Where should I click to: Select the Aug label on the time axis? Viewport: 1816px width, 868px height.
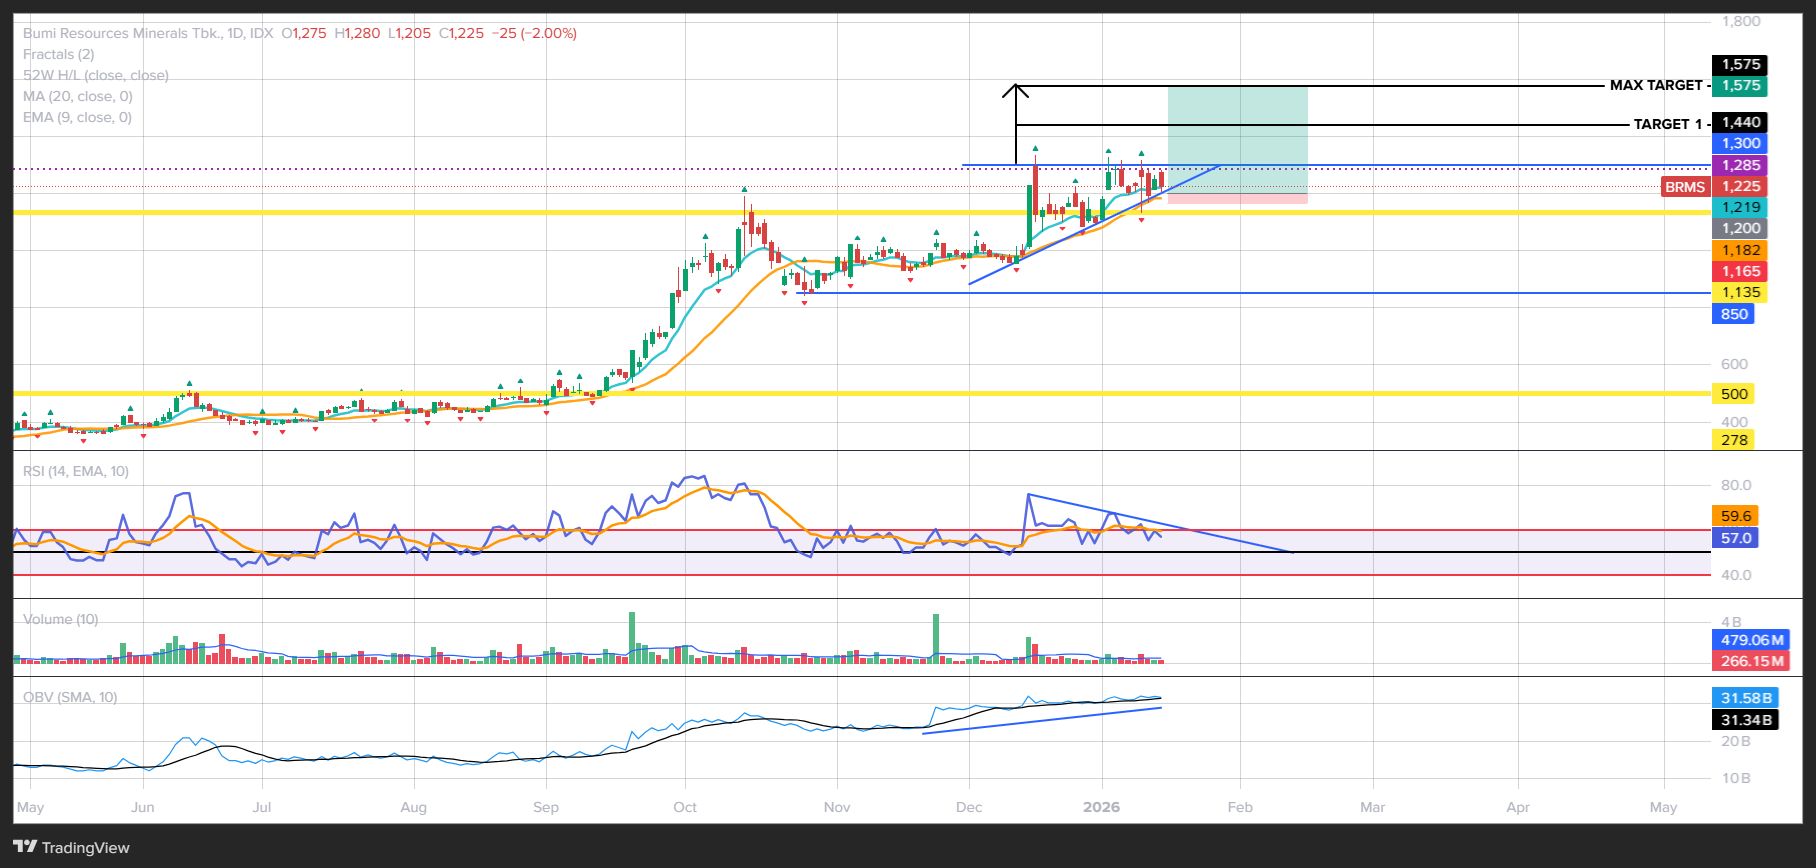(413, 807)
